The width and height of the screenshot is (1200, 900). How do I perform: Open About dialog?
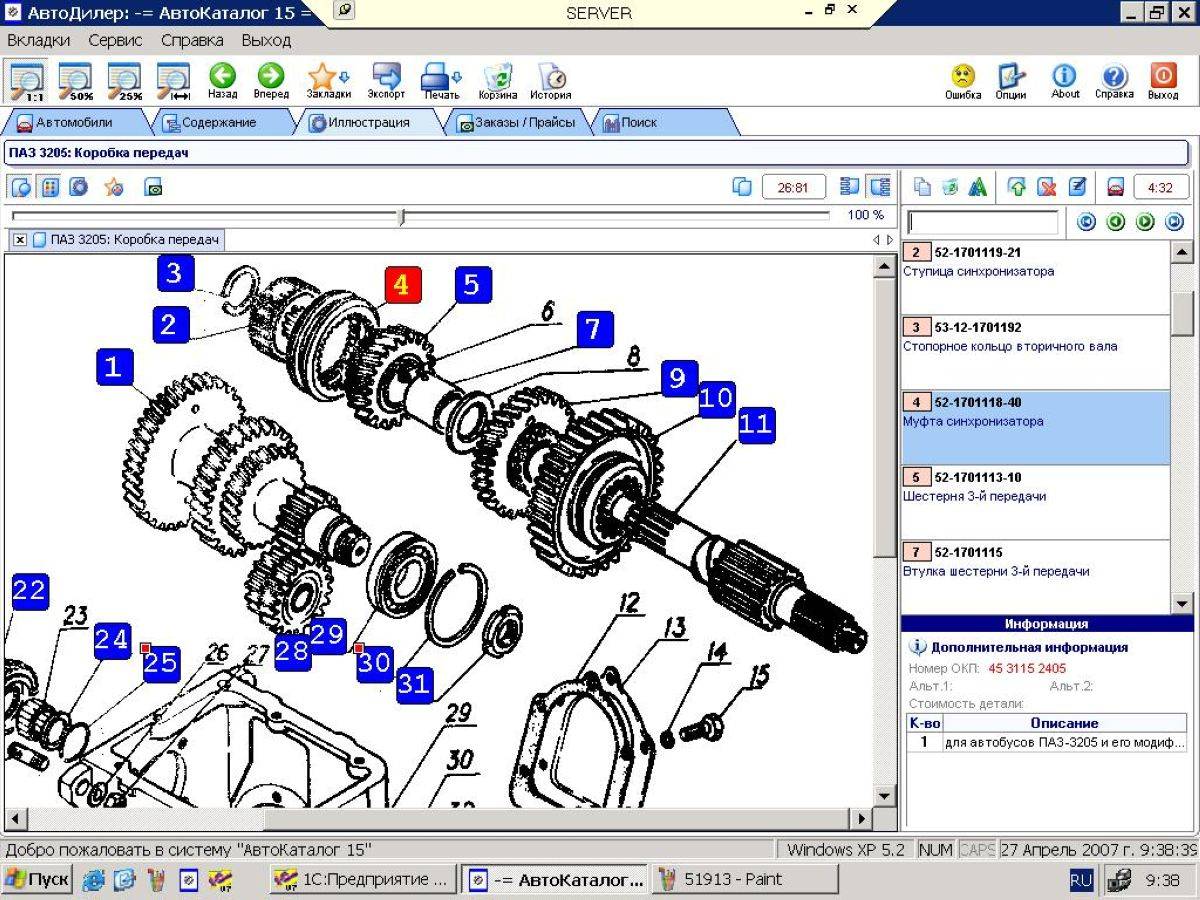1065,81
